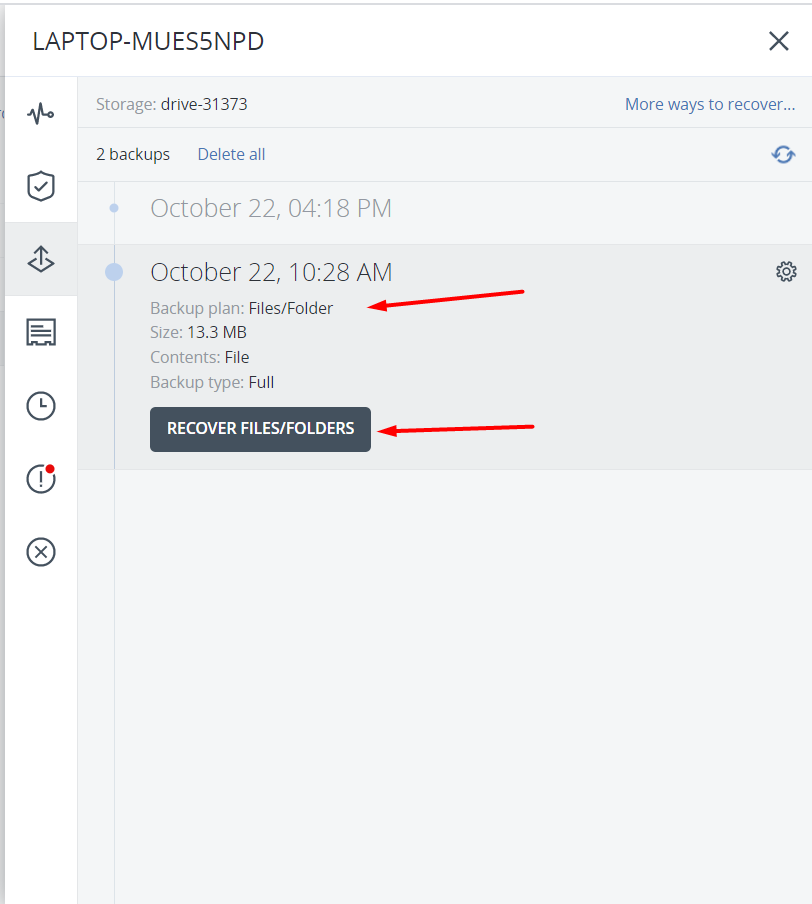Close the LAPTOP-MUES5NPD panel
The width and height of the screenshot is (812, 904).
pyautogui.click(x=778, y=41)
